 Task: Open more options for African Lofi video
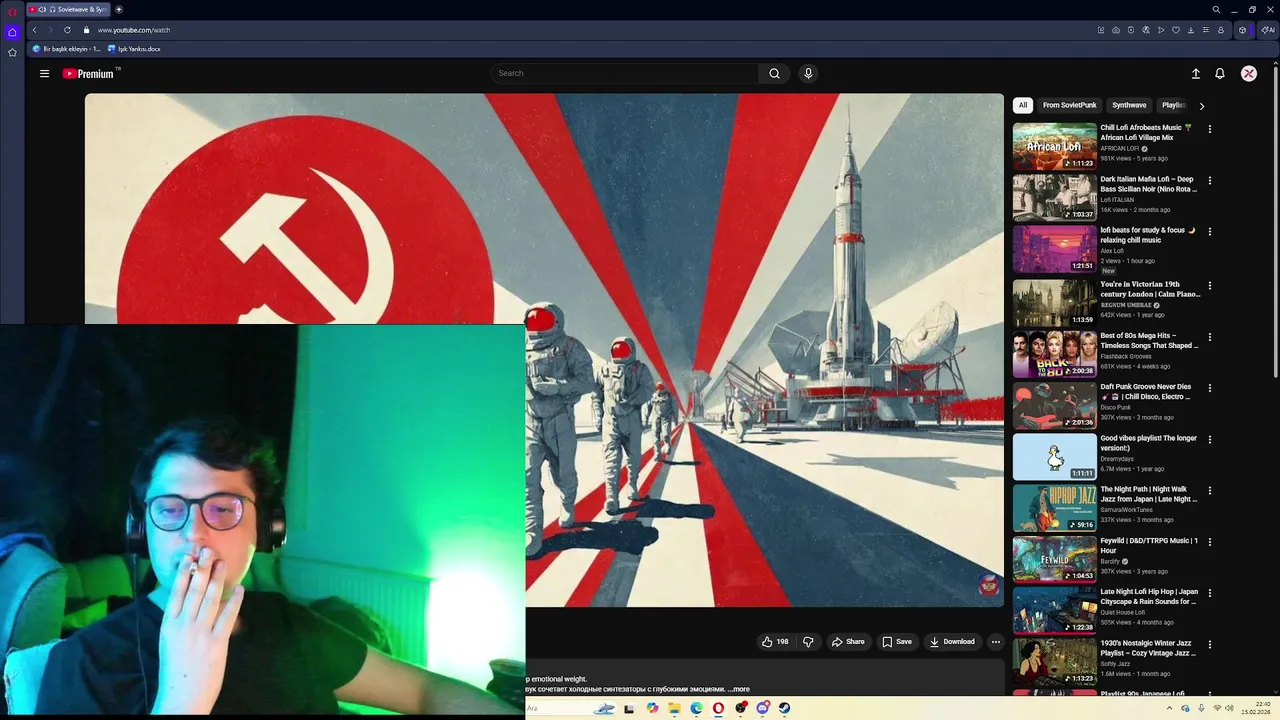coord(1209,129)
